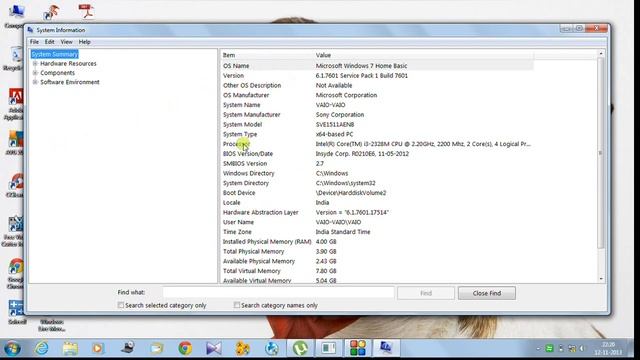Expand the Components tree node
This screenshot has height=360, width=640.
coord(35,73)
